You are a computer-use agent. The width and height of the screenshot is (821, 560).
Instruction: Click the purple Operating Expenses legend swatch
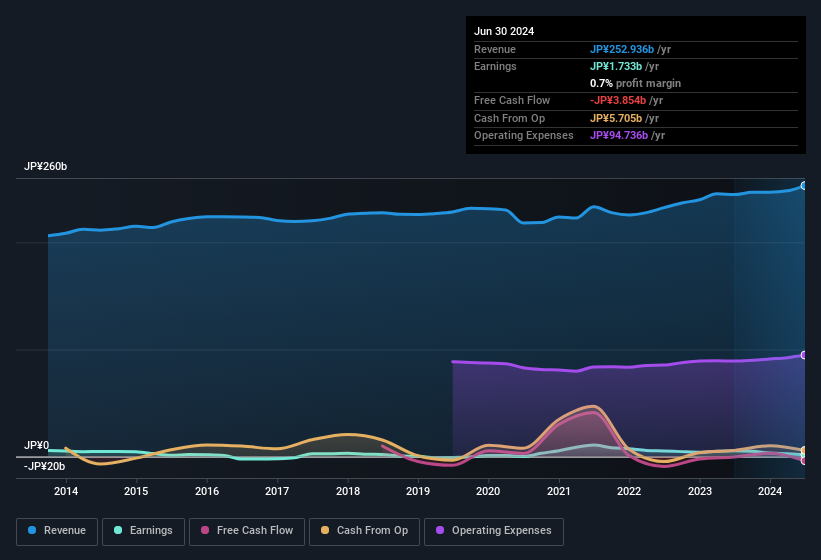click(x=438, y=531)
